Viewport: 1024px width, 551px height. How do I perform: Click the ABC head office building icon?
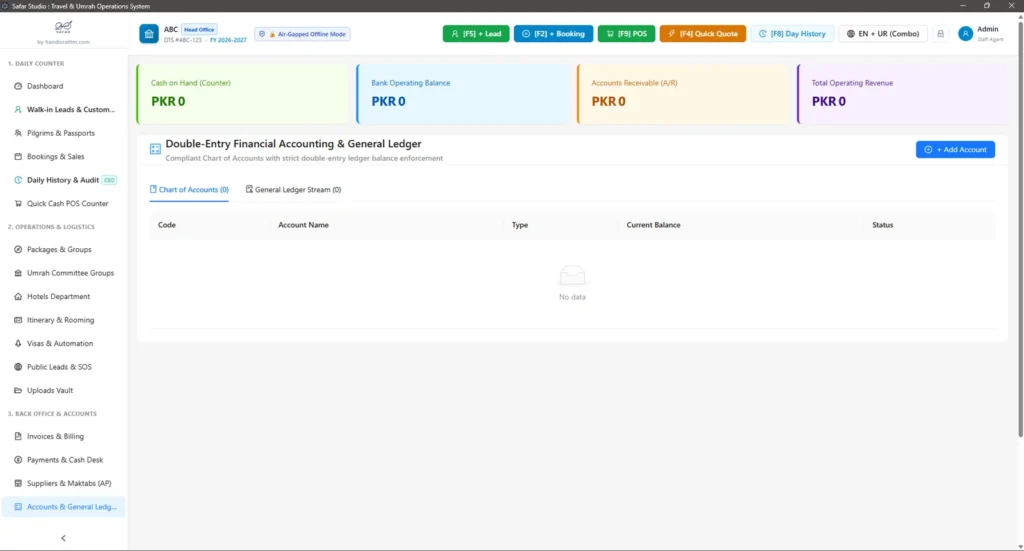(149, 34)
